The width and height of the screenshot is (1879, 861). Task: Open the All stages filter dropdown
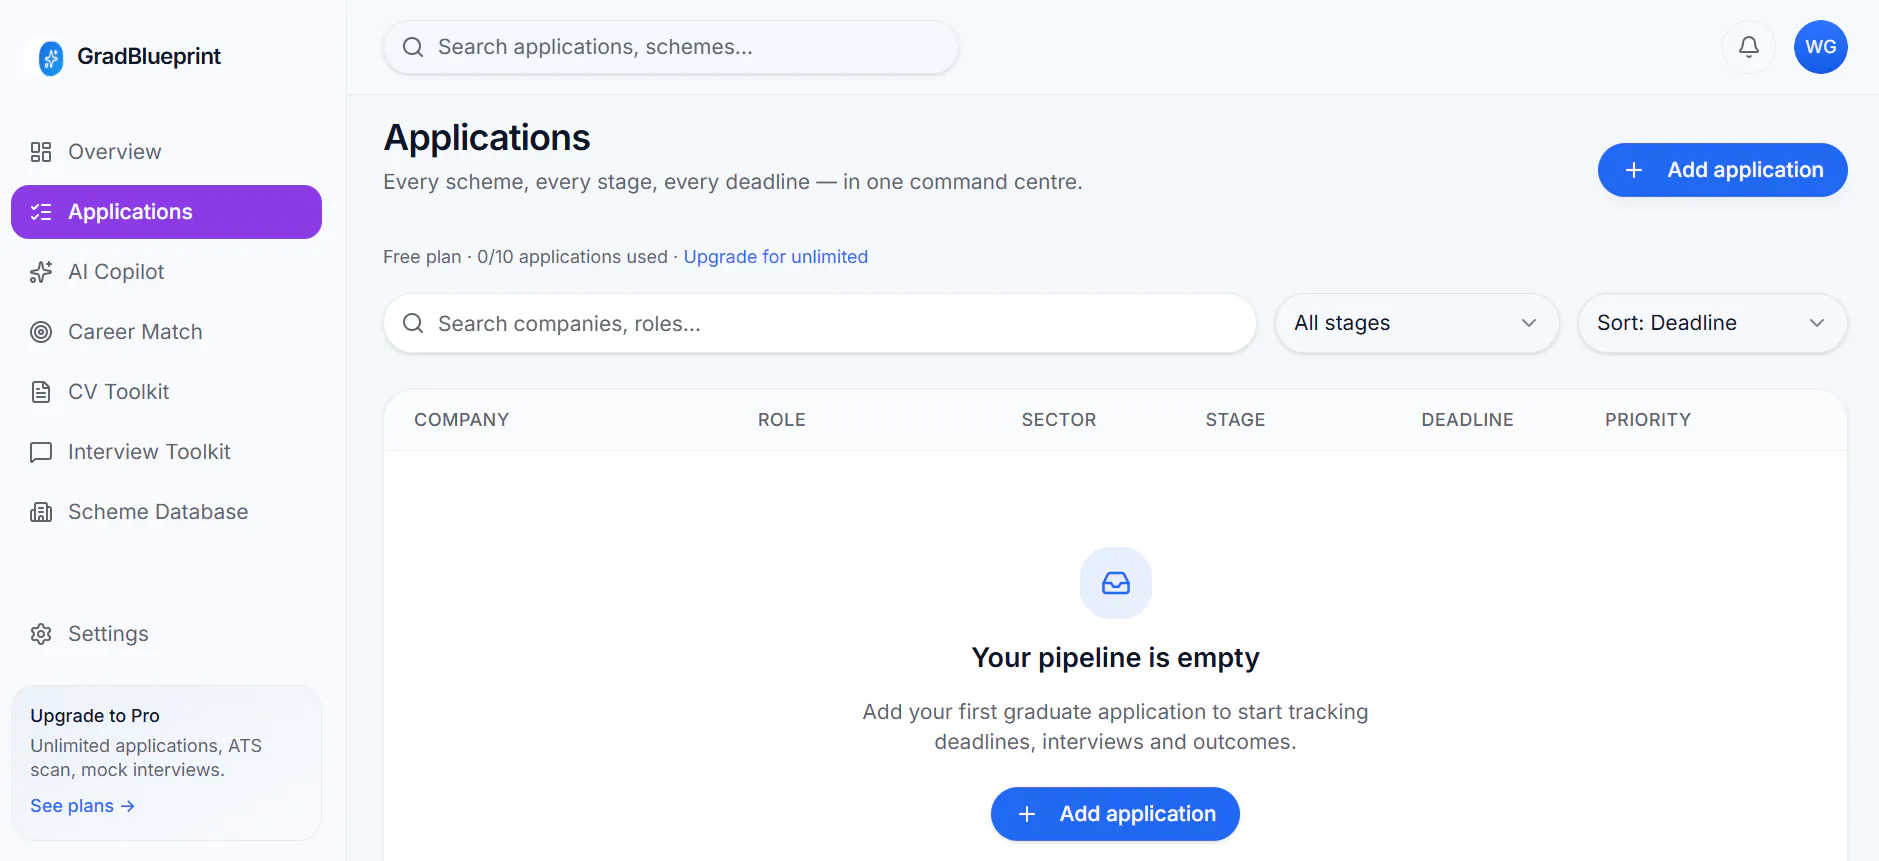(1417, 323)
